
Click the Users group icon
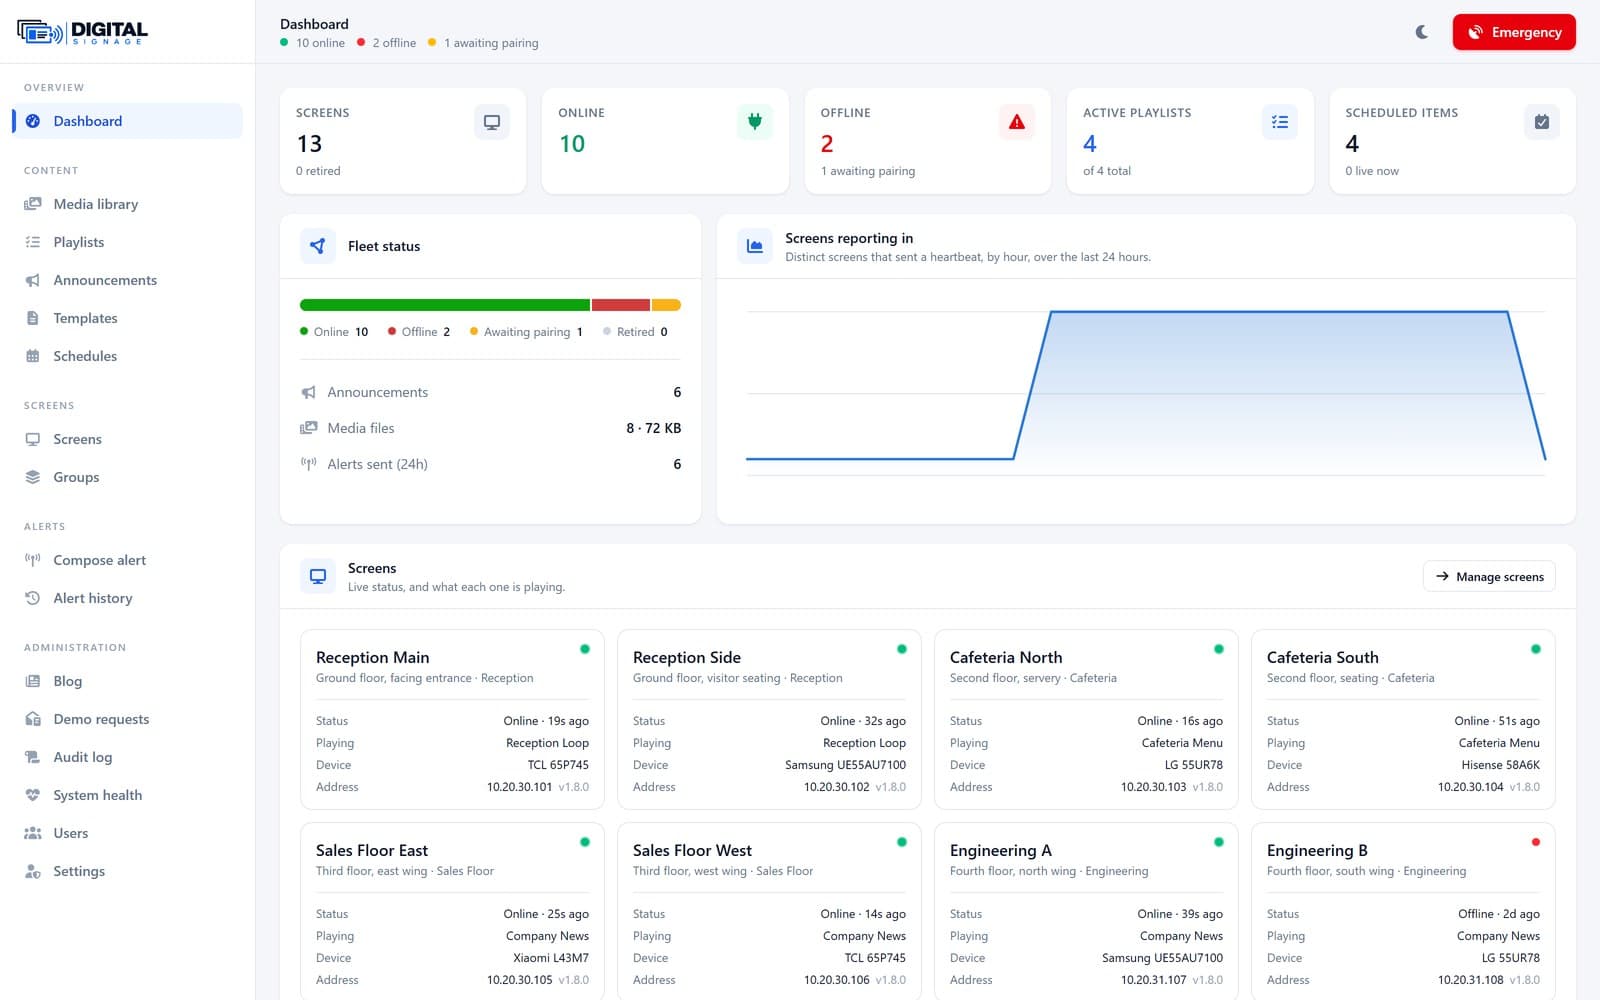[x=33, y=833]
